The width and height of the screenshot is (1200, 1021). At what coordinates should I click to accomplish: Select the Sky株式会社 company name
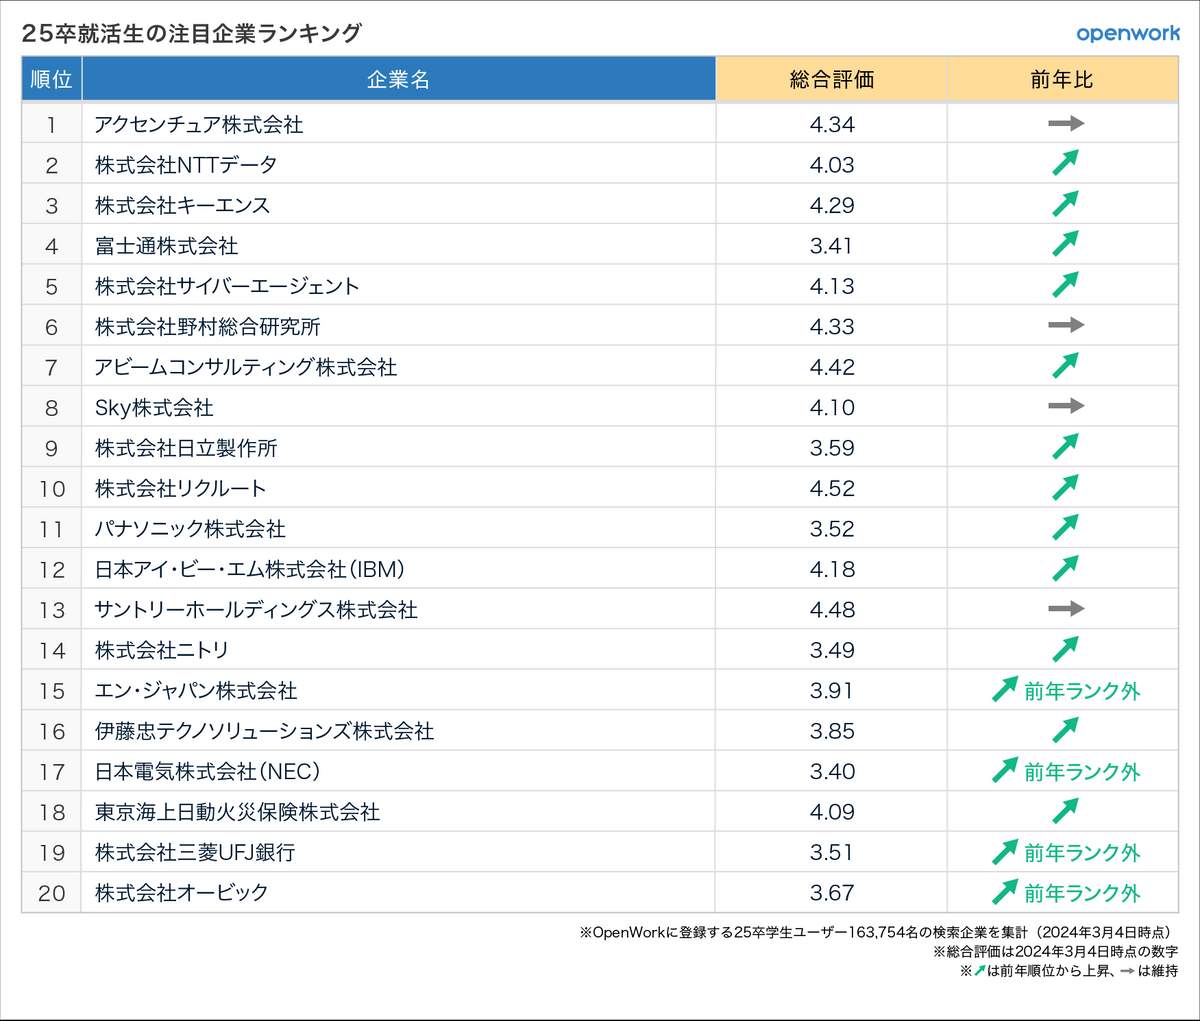coord(154,408)
